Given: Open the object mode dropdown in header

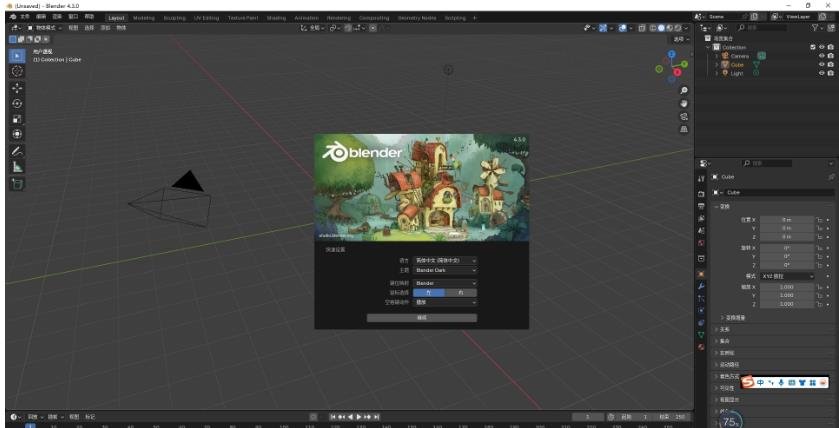Looking at the screenshot, I should [x=45, y=28].
